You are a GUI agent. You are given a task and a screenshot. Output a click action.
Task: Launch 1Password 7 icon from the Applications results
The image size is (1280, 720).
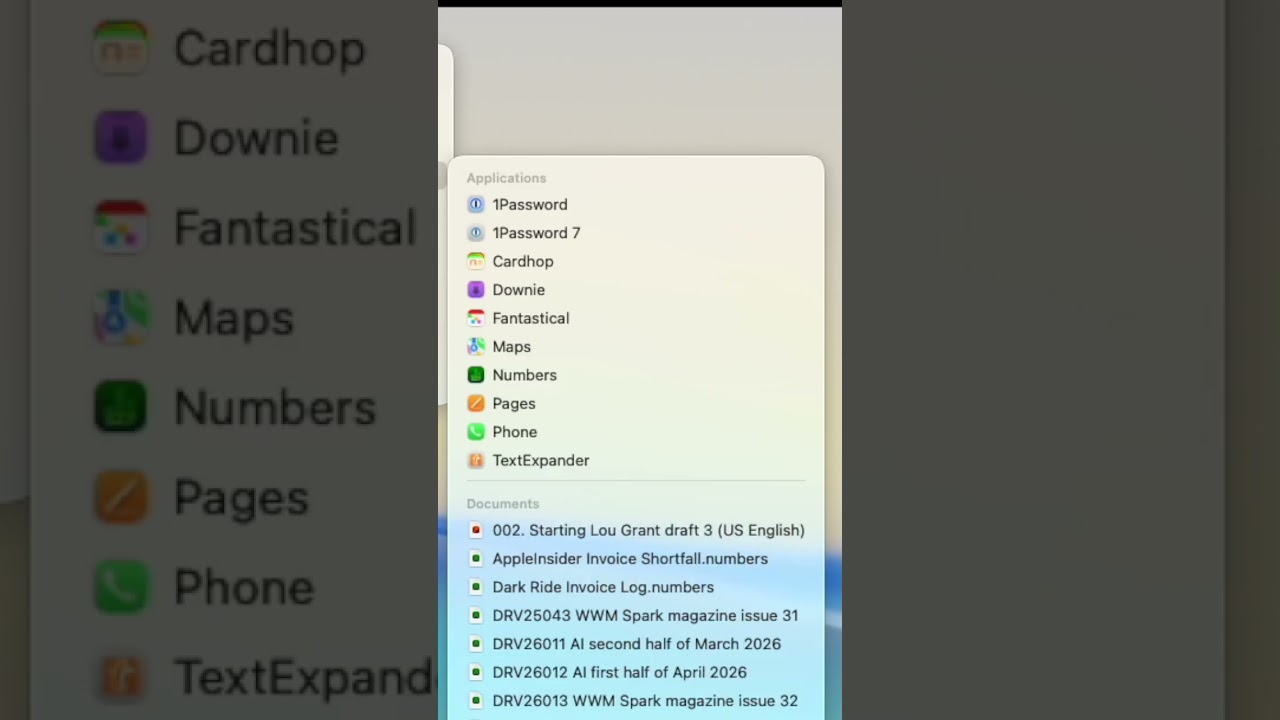[x=476, y=233]
